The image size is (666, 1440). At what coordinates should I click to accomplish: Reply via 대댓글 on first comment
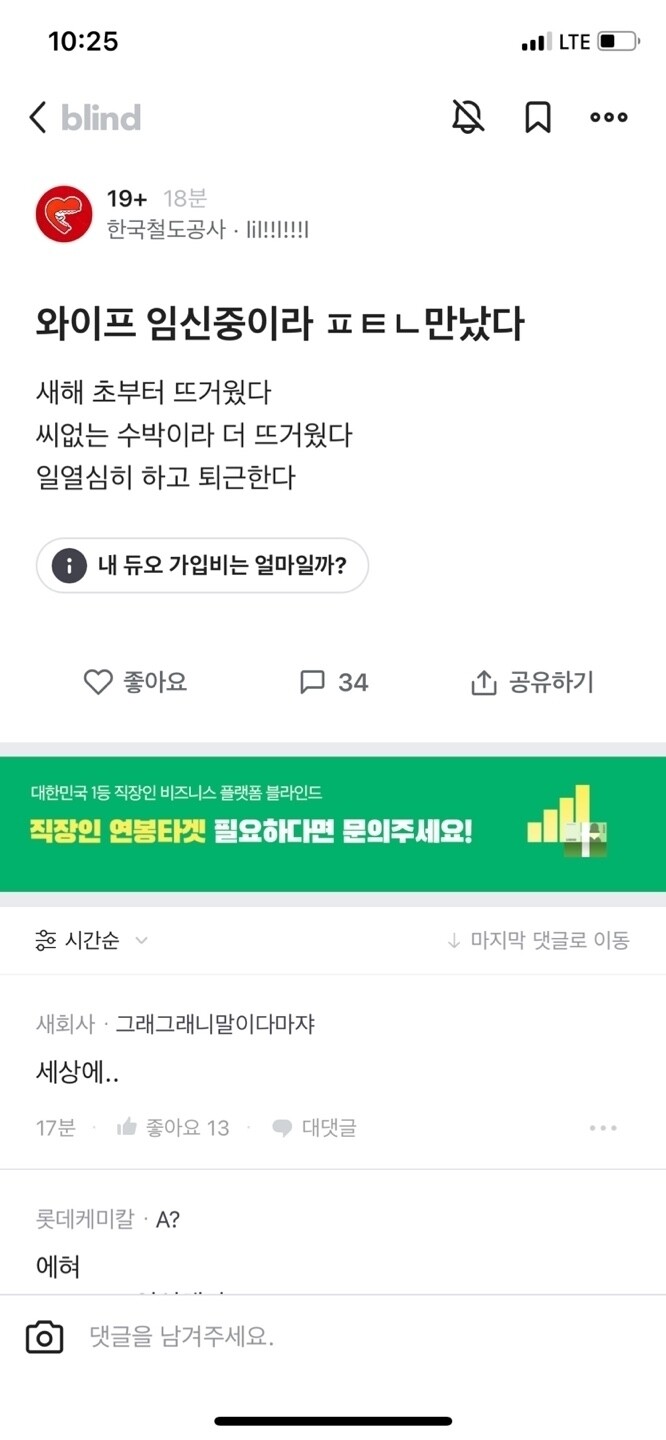tap(314, 1128)
